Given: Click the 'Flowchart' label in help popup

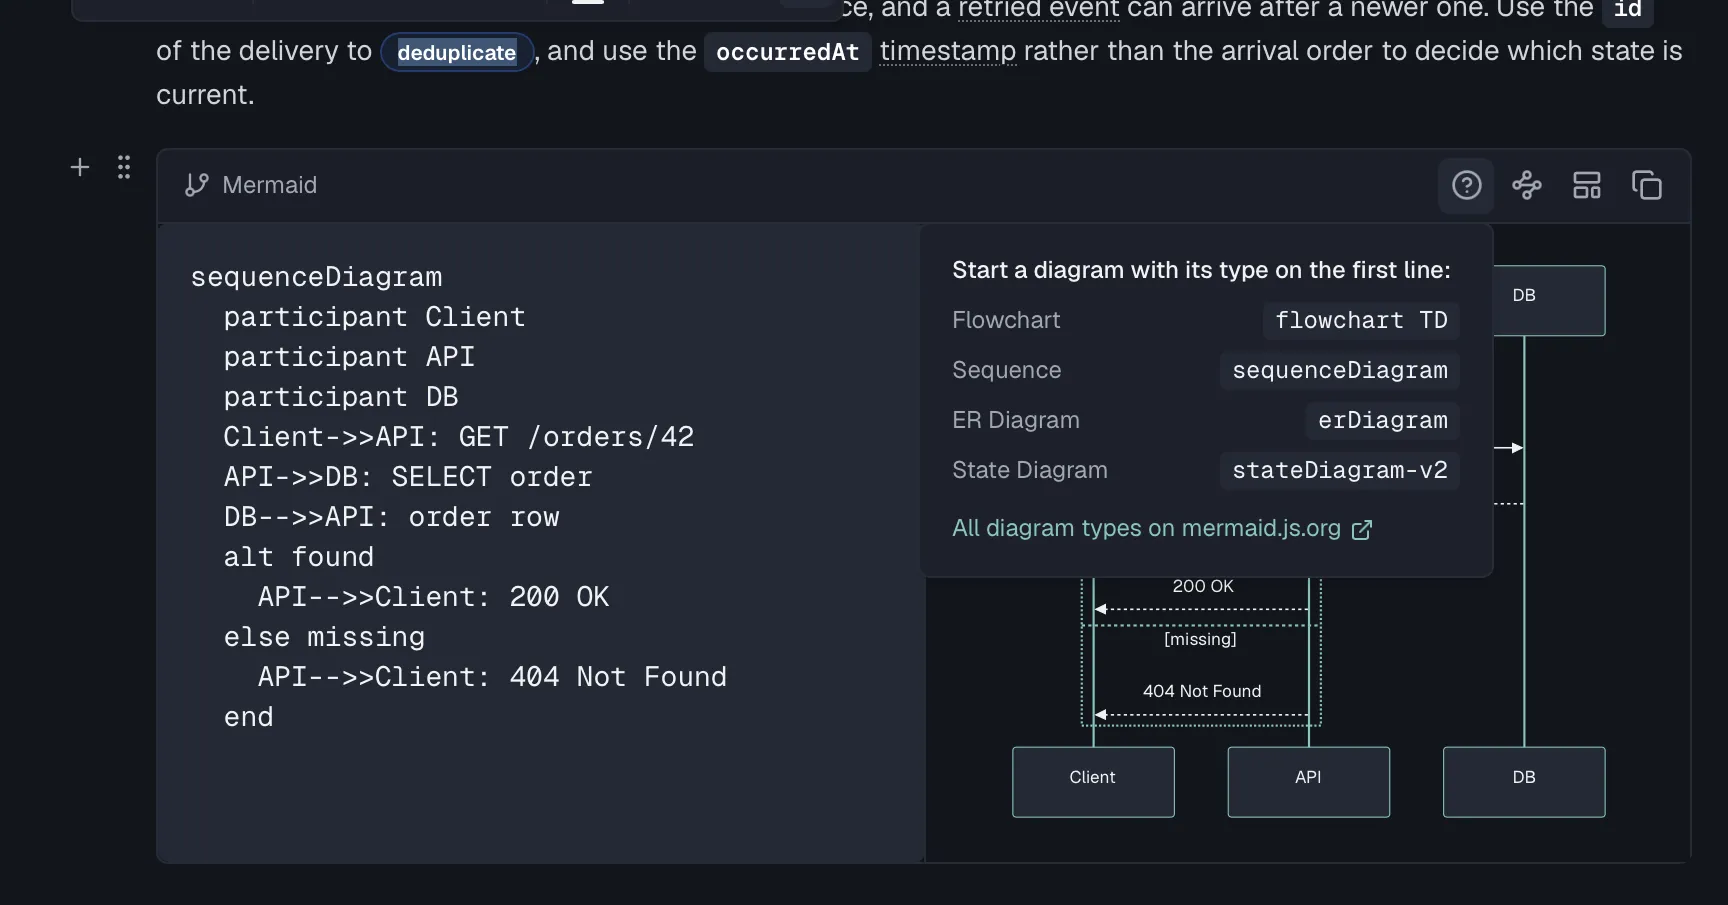Looking at the screenshot, I should [x=1006, y=320].
